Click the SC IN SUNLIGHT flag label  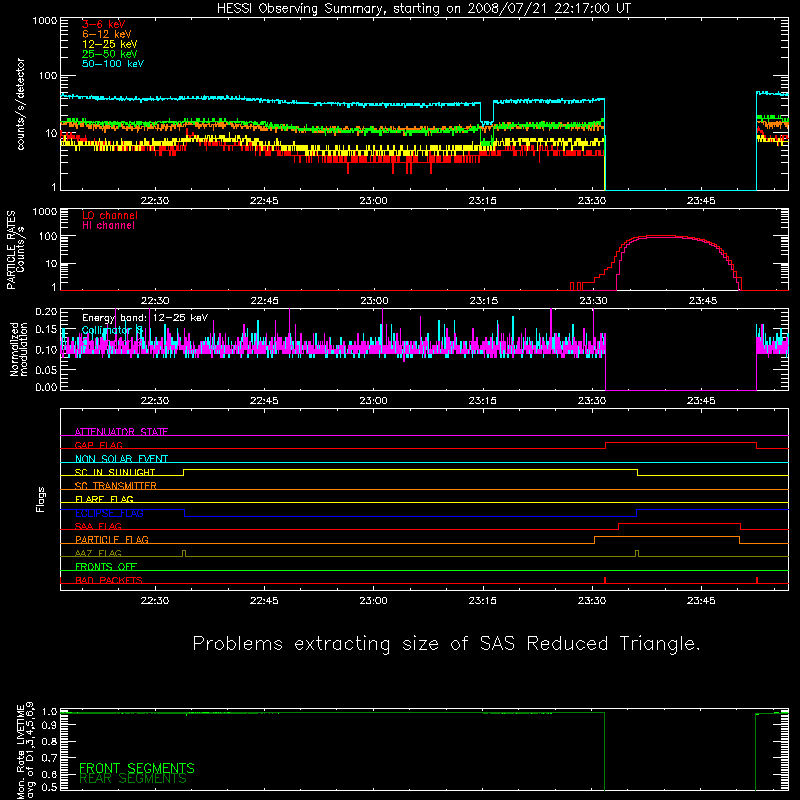(115, 472)
